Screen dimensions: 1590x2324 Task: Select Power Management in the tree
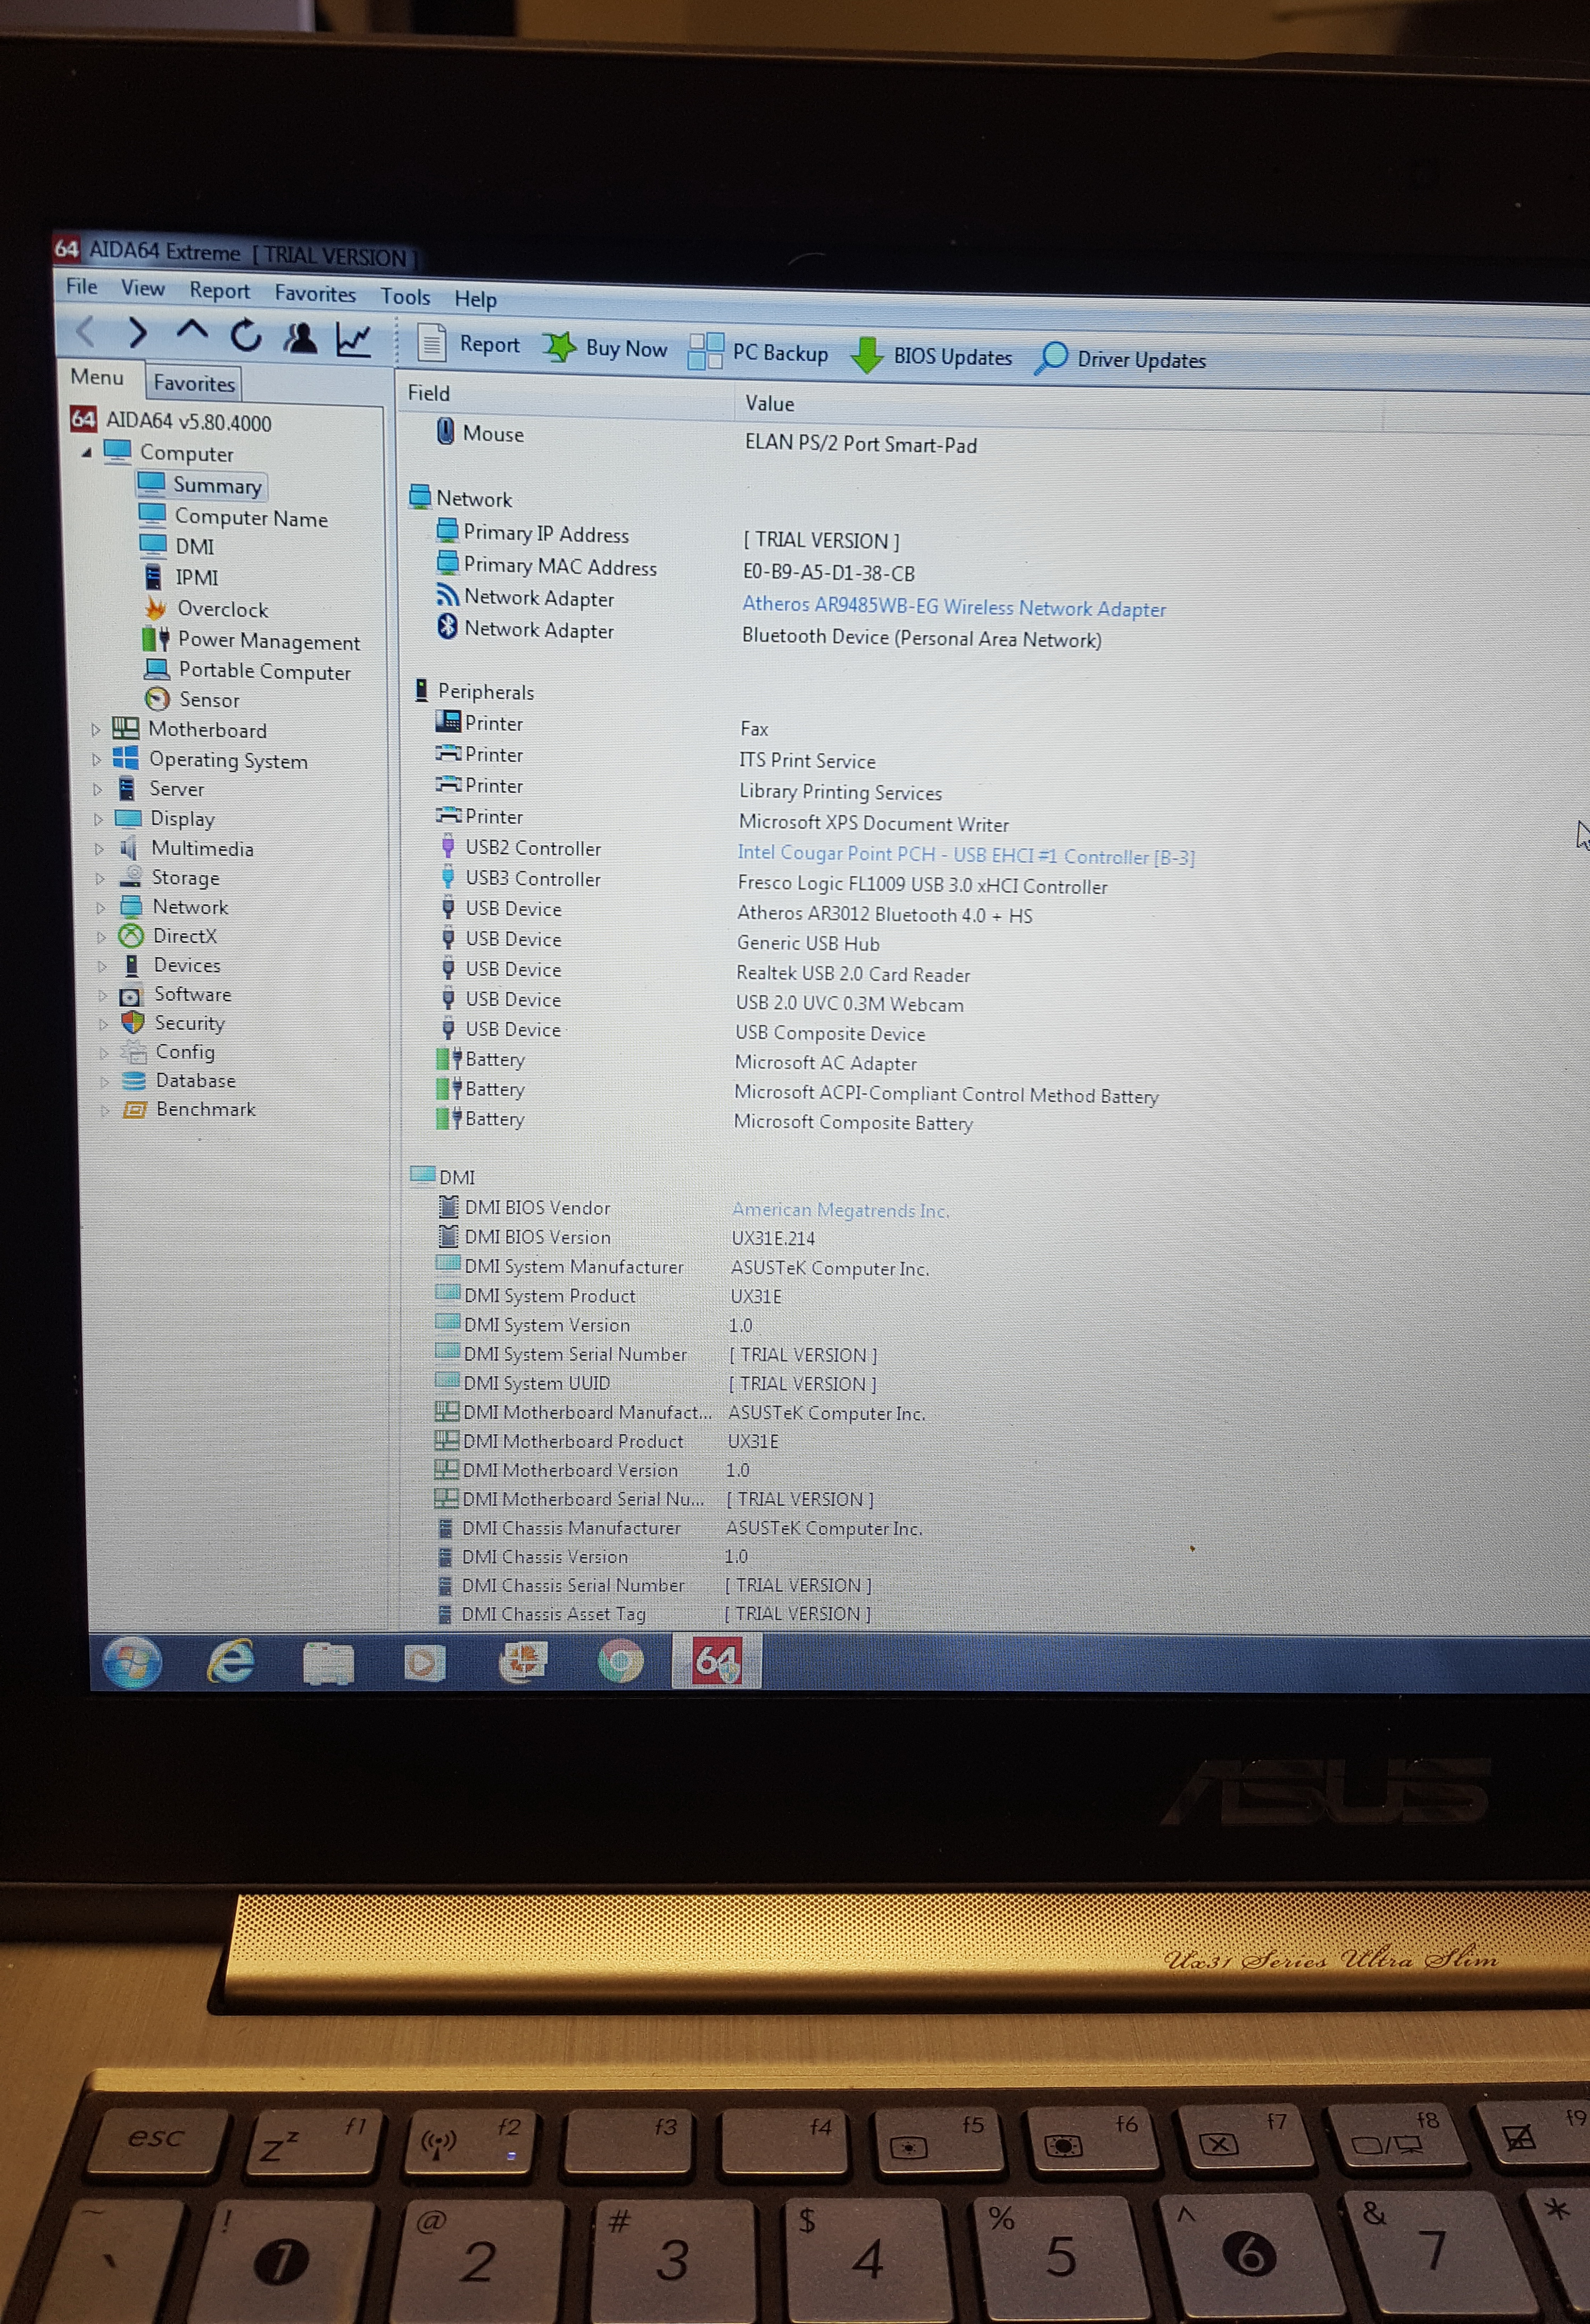click(x=268, y=641)
